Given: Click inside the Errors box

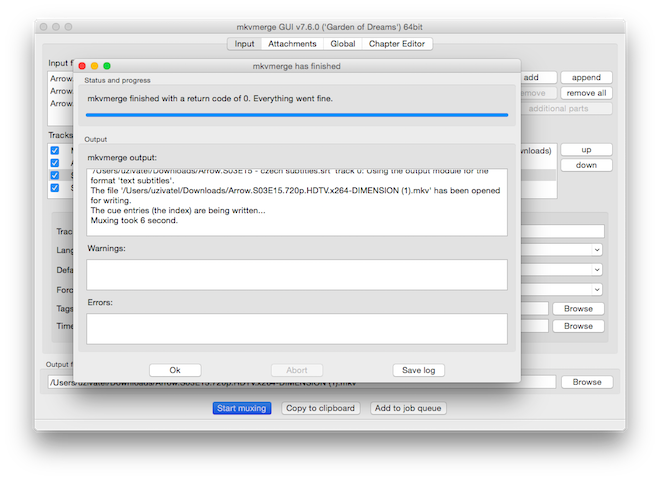Looking at the screenshot, I should tap(297, 328).
